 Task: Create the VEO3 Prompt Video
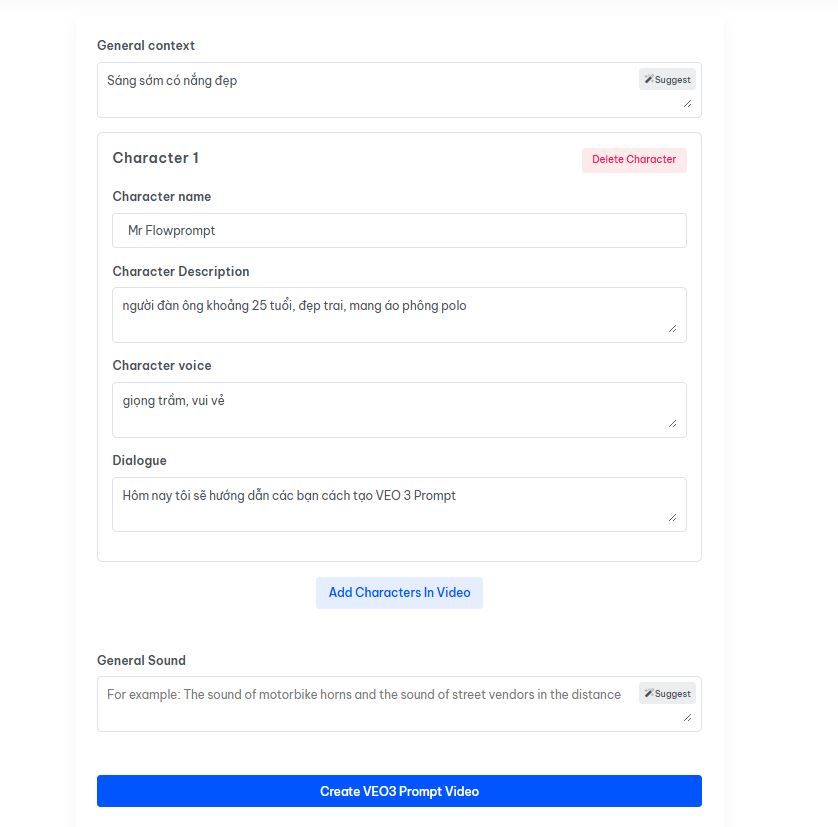[399, 791]
